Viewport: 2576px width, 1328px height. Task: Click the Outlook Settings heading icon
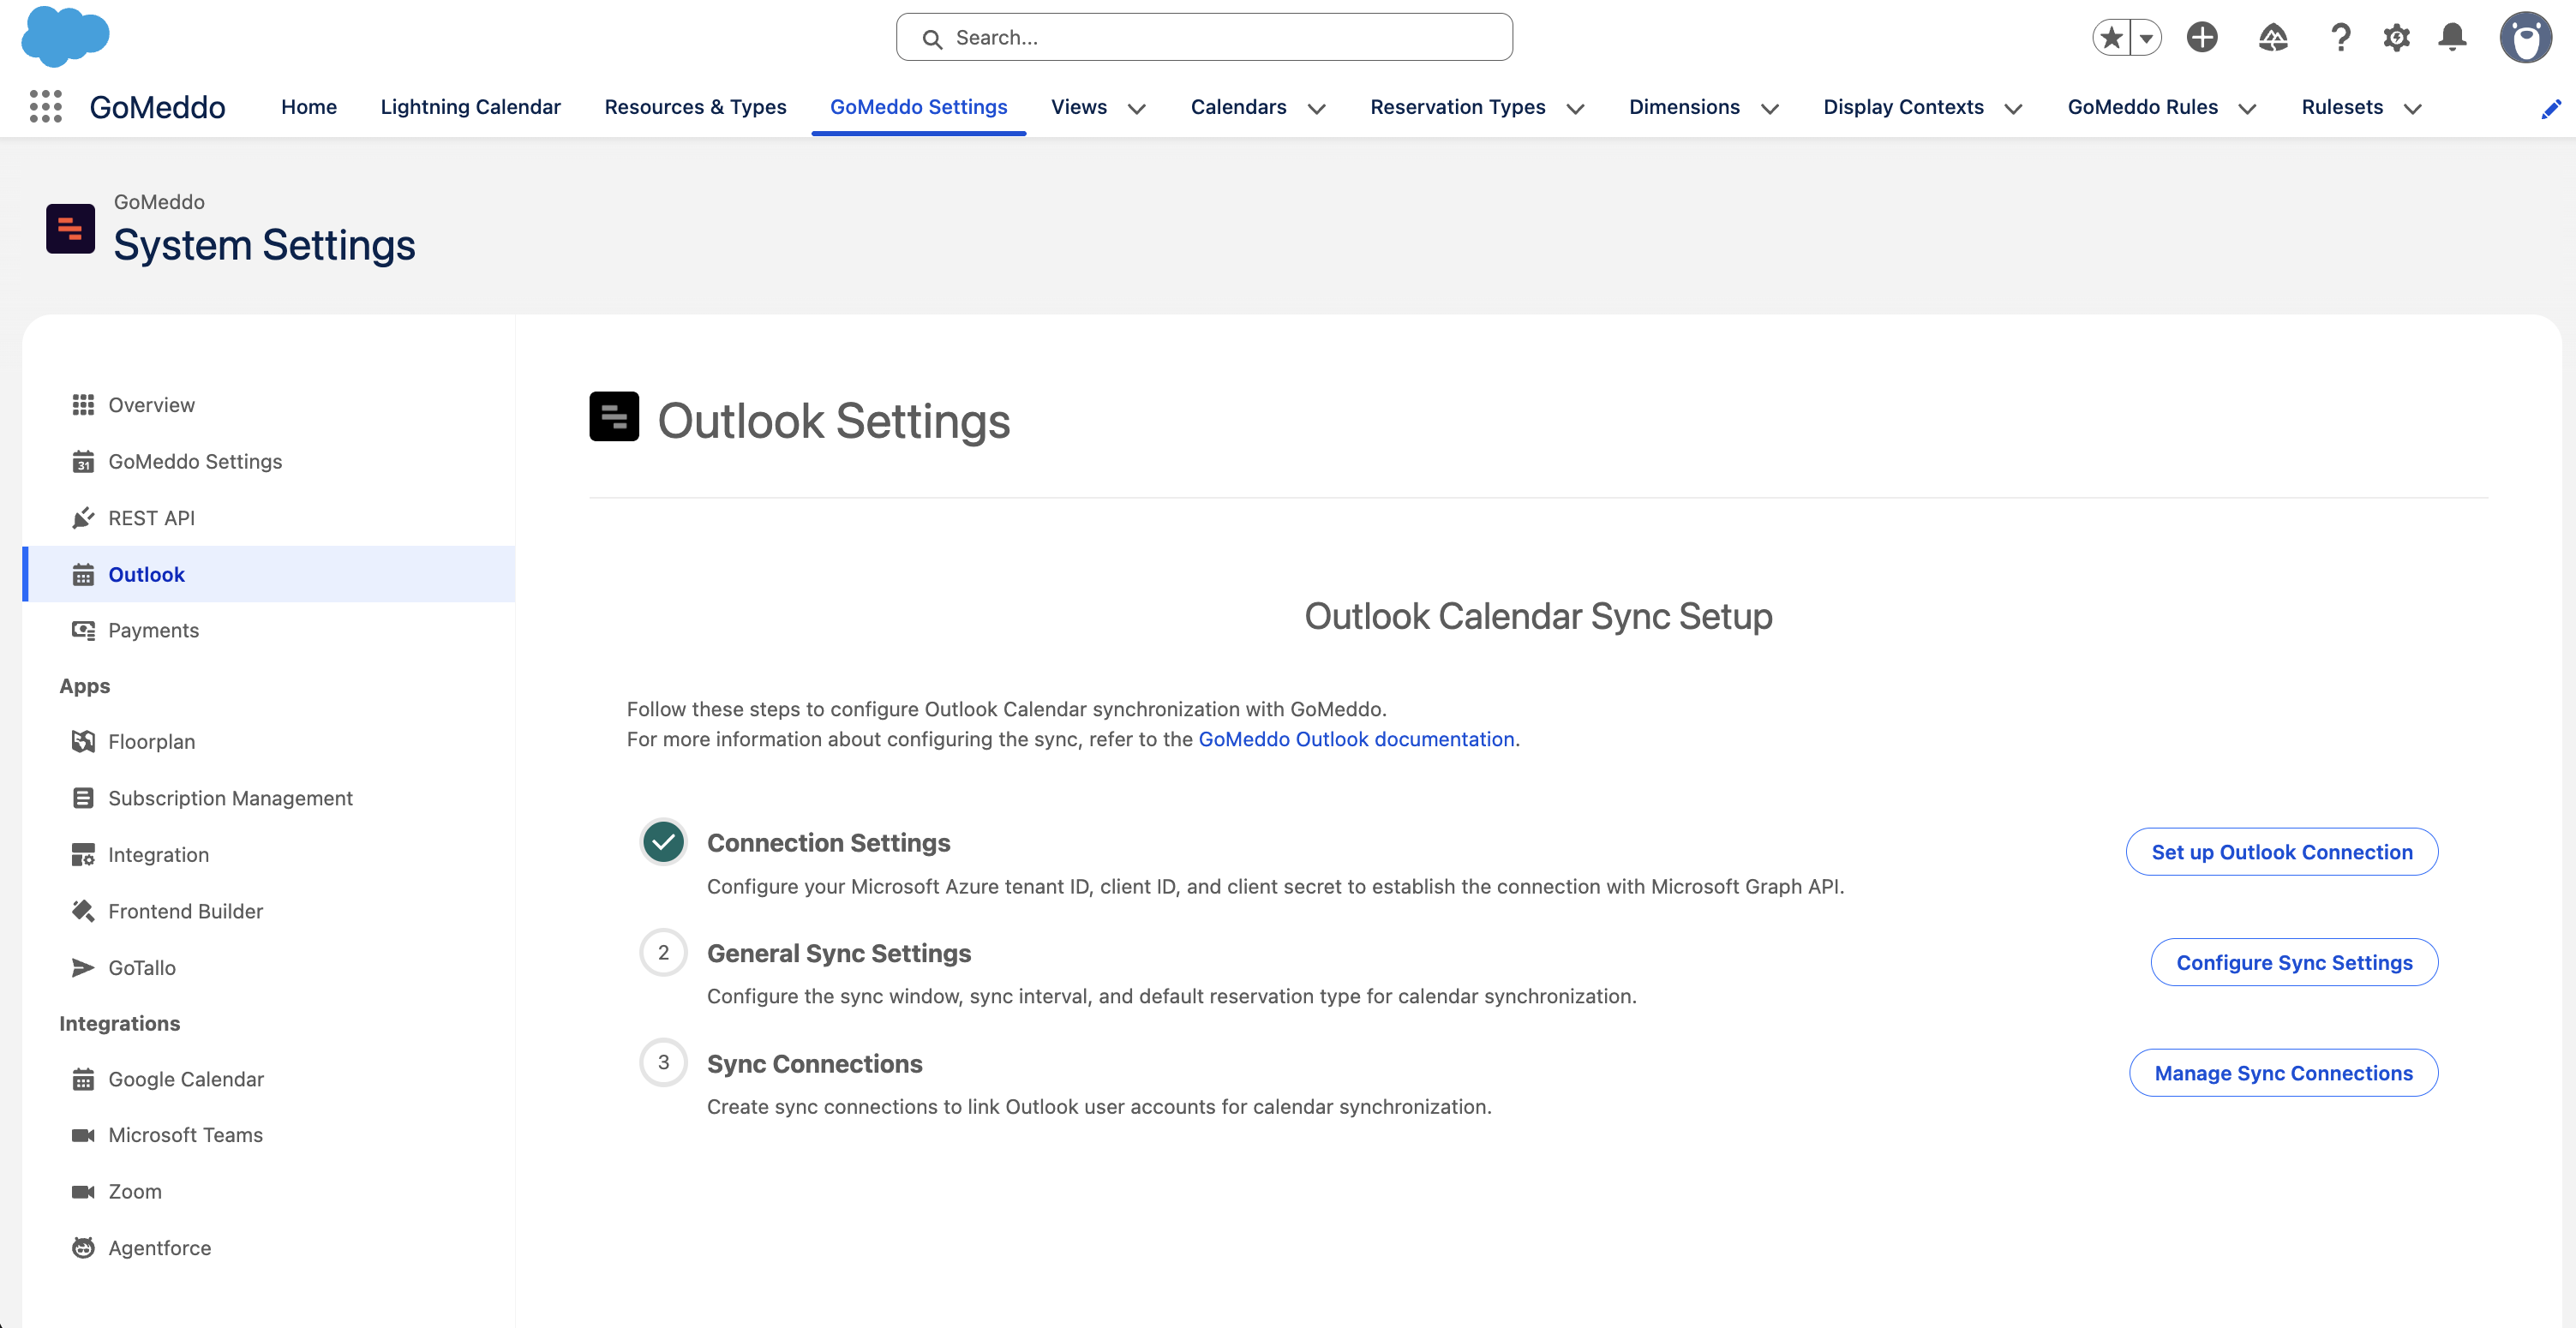(x=614, y=416)
